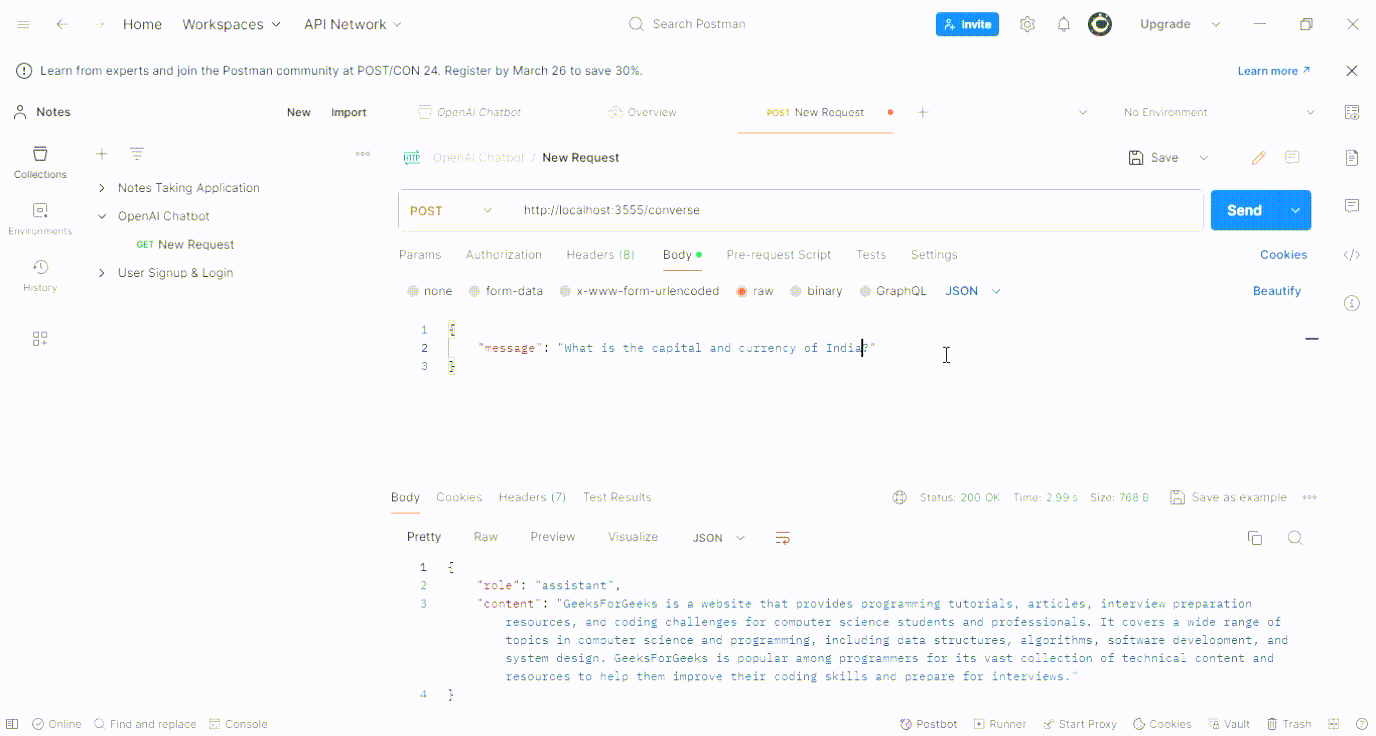
Task: Click the blue Send button
Action: 1245,210
